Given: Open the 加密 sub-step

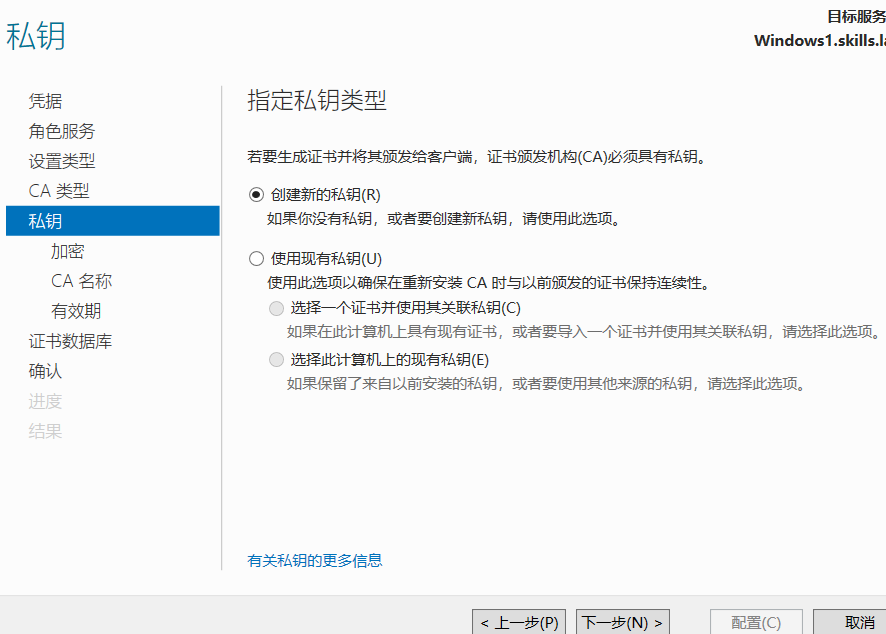Looking at the screenshot, I should coord(68,251).
